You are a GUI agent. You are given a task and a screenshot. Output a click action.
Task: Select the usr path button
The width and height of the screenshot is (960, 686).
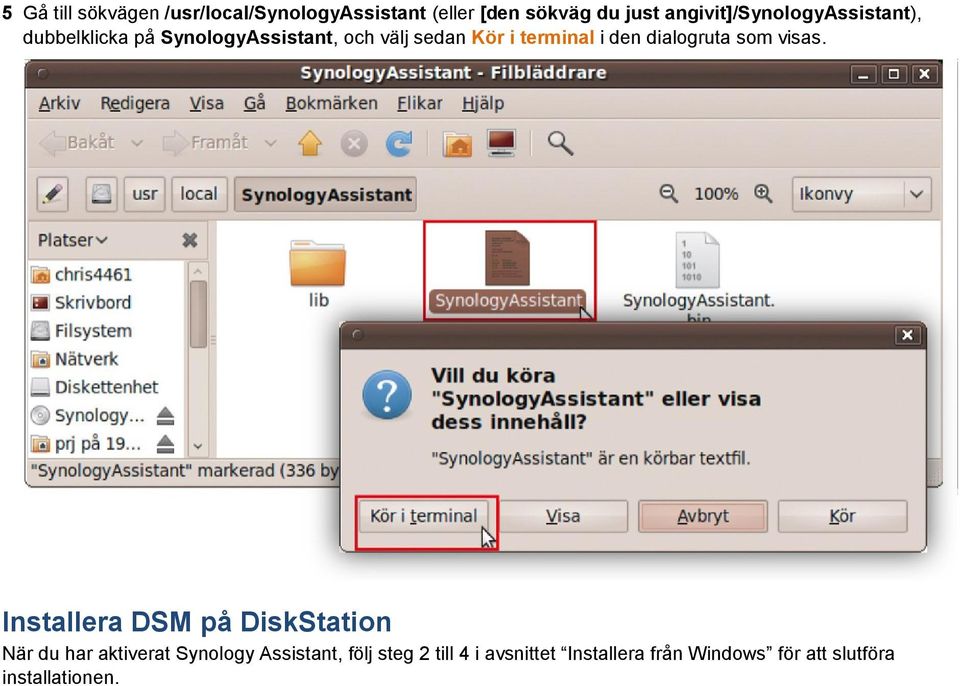[x=144, y=194]
